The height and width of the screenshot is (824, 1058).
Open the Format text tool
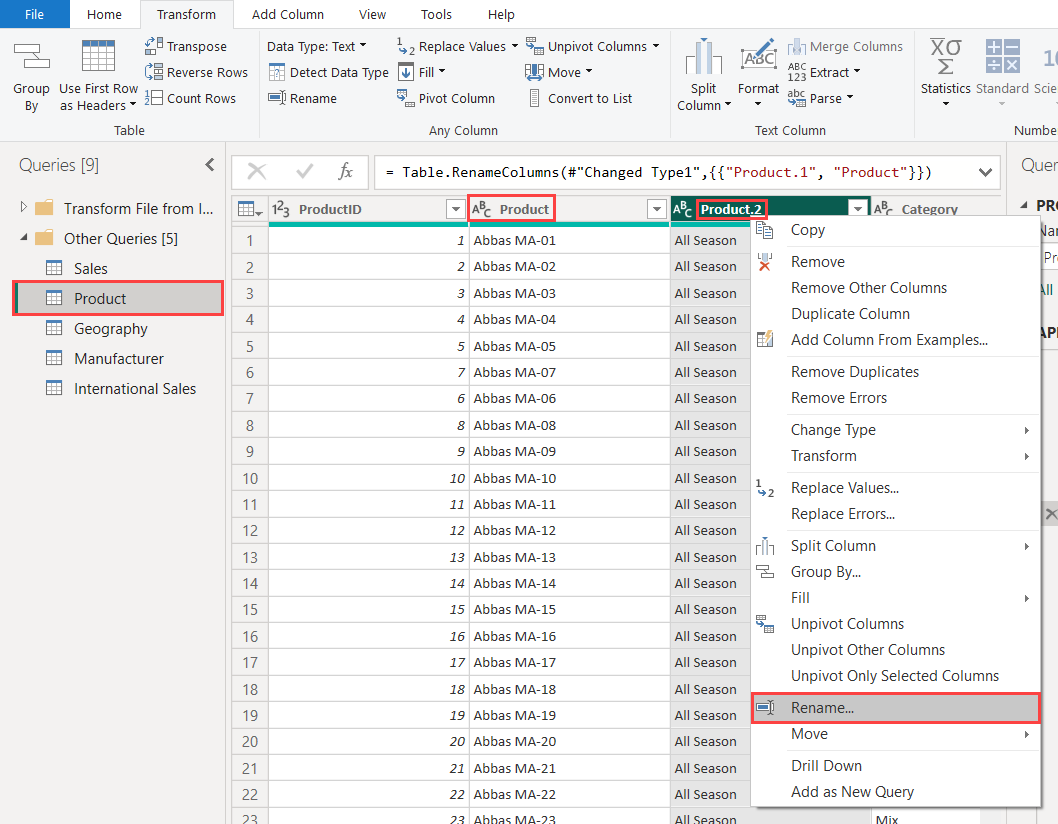pyautogui.click(x=758, y=59)
